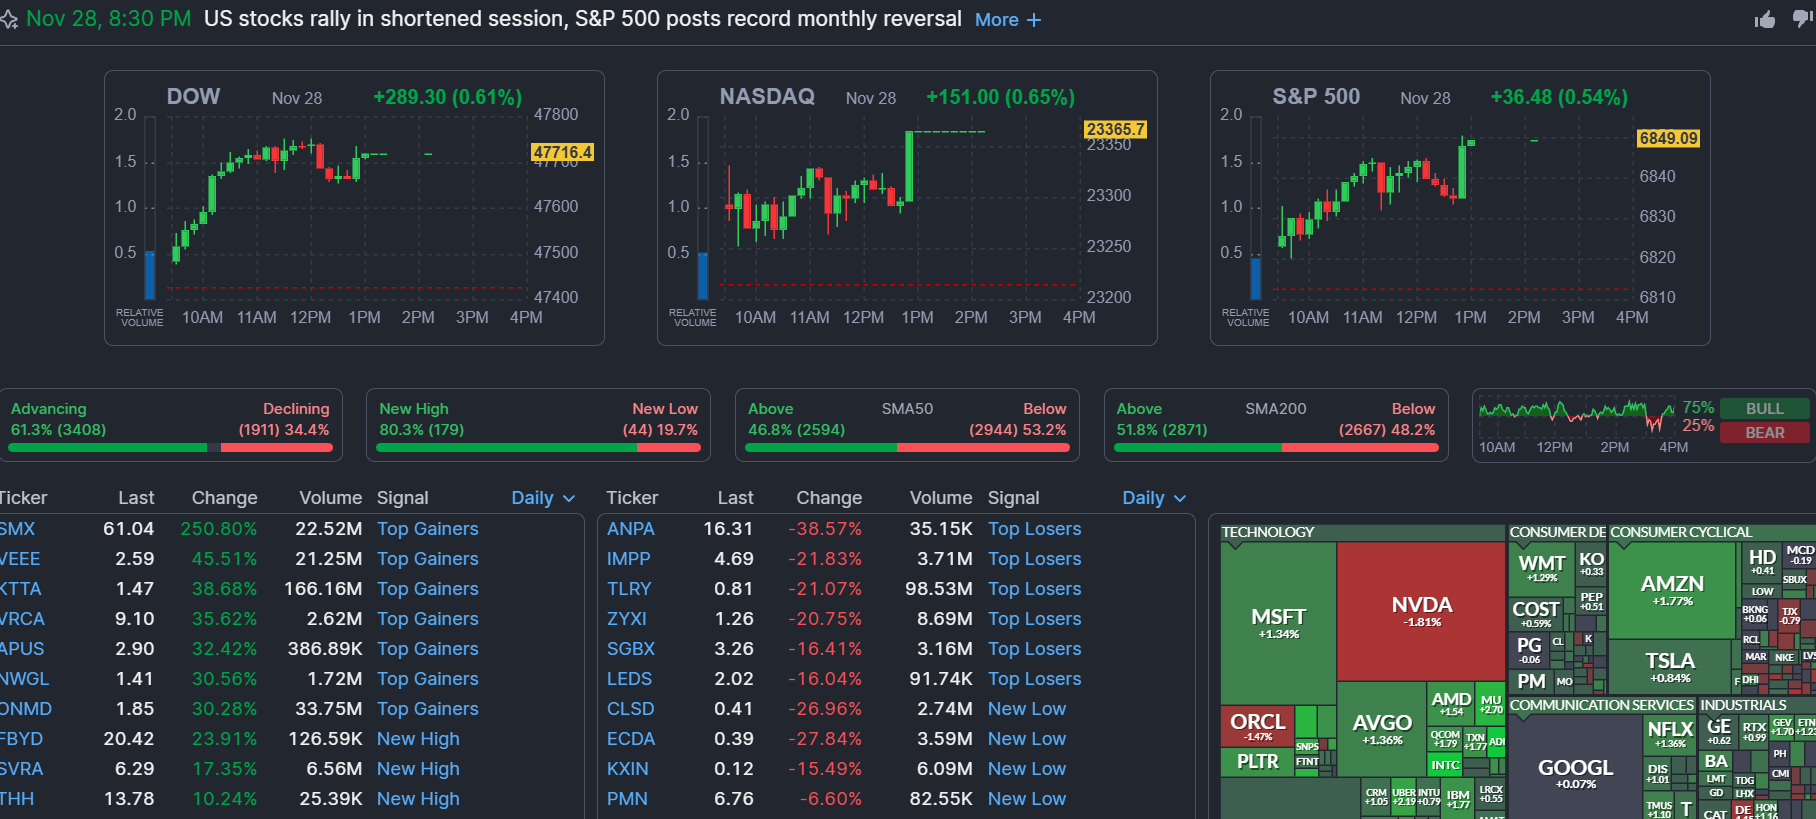Click the thumbs down icon on the headline
Viewport: 1816px width, 819px height.
pos(1803,19)
